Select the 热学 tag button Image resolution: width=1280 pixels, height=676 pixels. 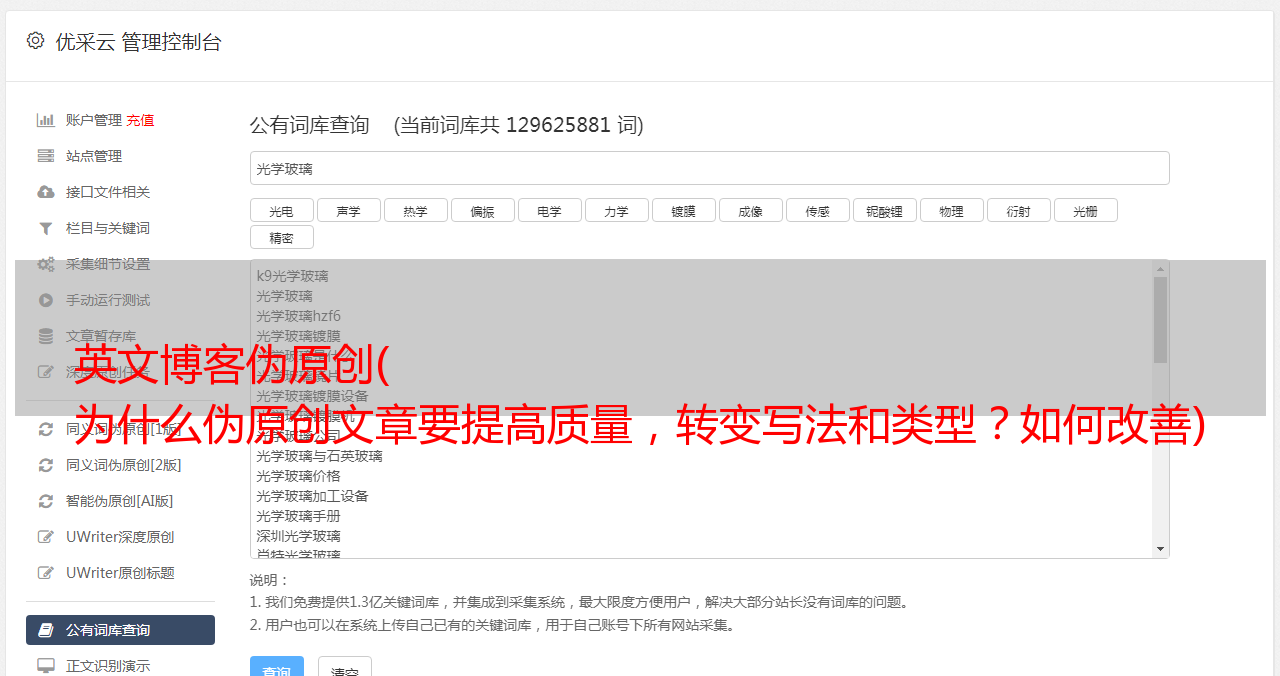click(416, 210)
